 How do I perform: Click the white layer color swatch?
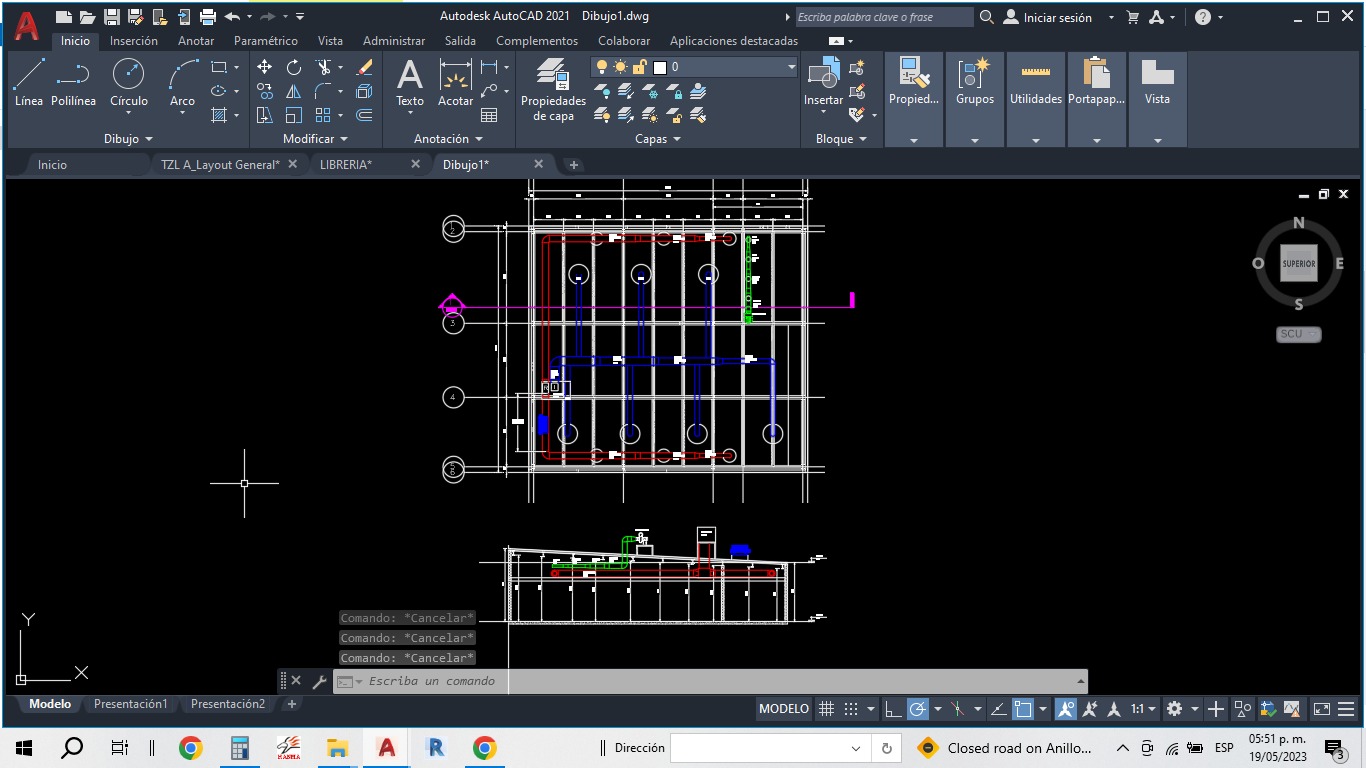click(x=660, y=67)
